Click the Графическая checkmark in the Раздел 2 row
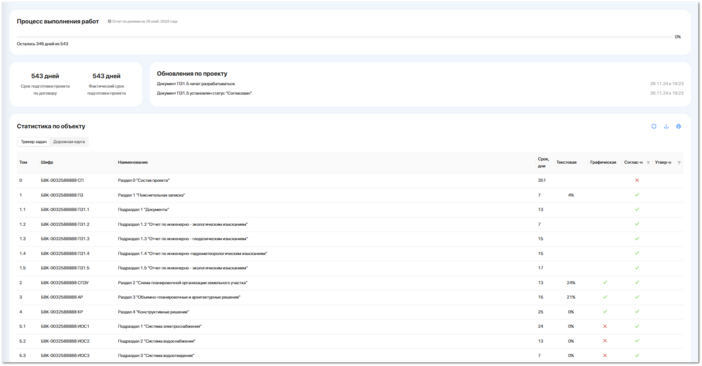The image size is (702, 366). tap(605, 282)
